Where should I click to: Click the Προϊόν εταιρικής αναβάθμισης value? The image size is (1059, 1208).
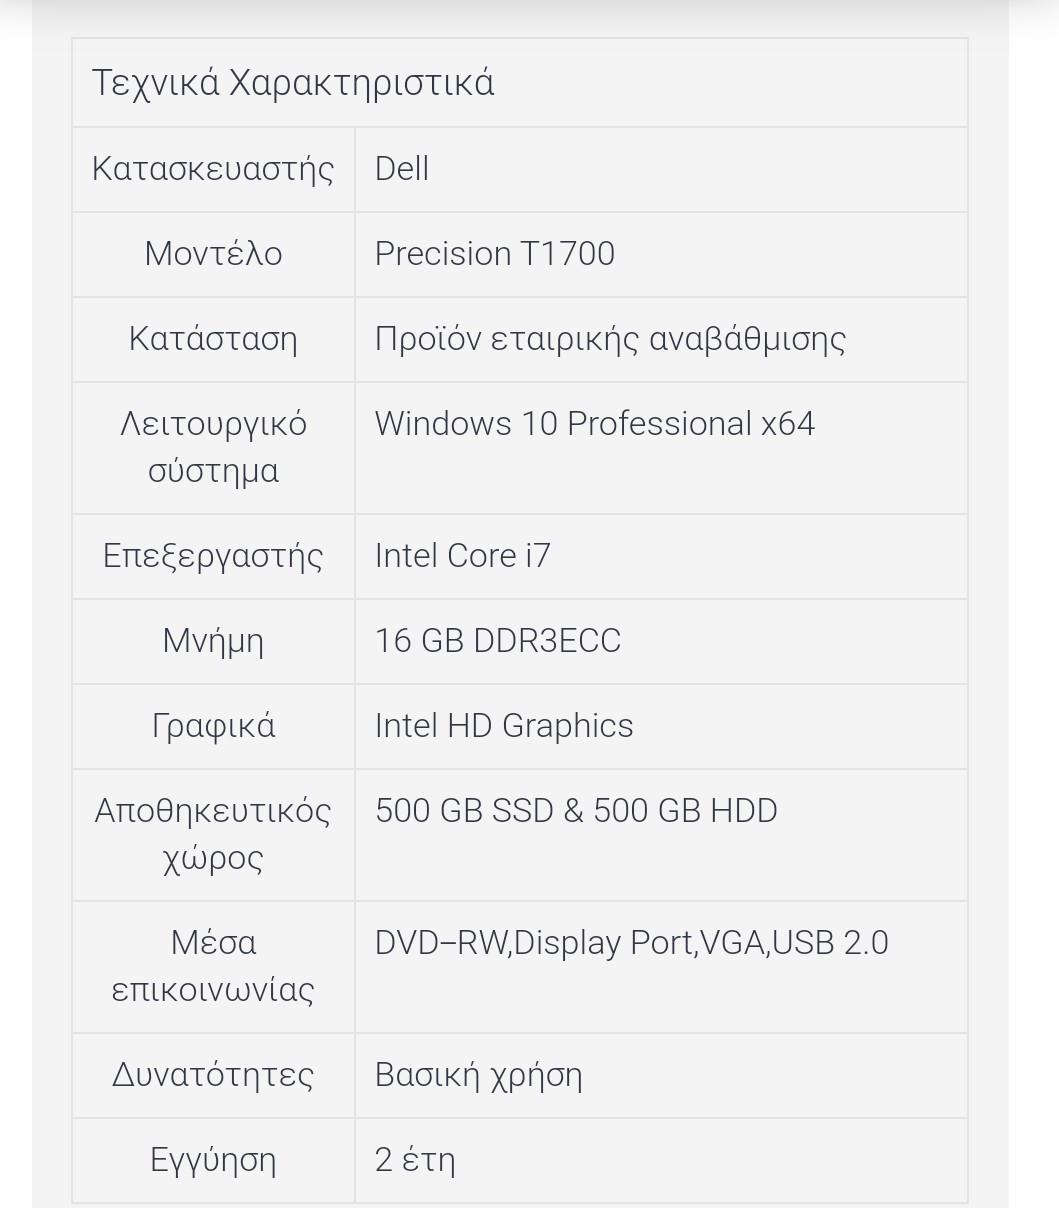[x=610, y=339]
